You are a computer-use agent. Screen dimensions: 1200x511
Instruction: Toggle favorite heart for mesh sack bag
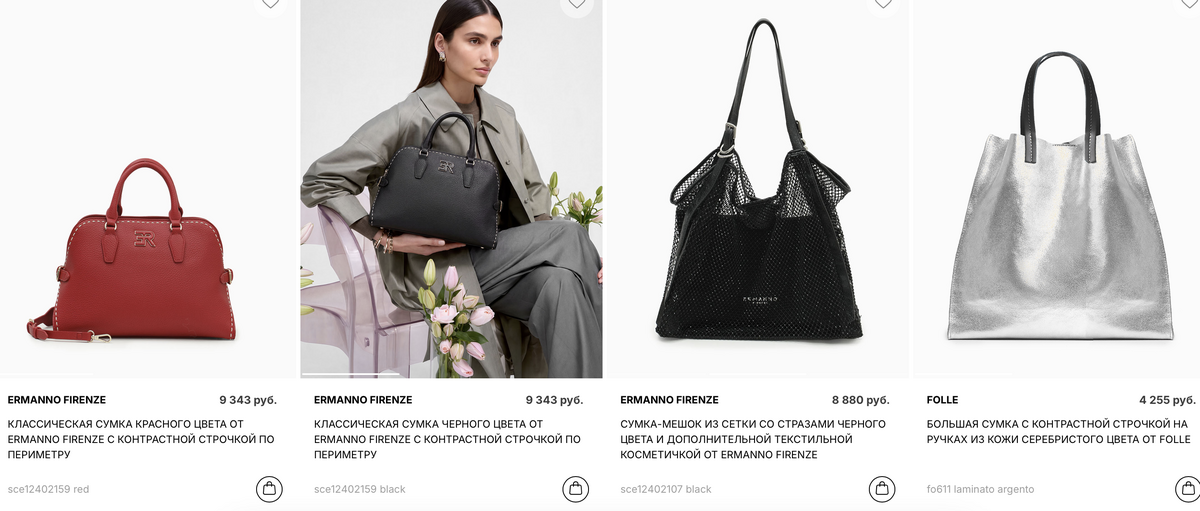tap(881, 3)
